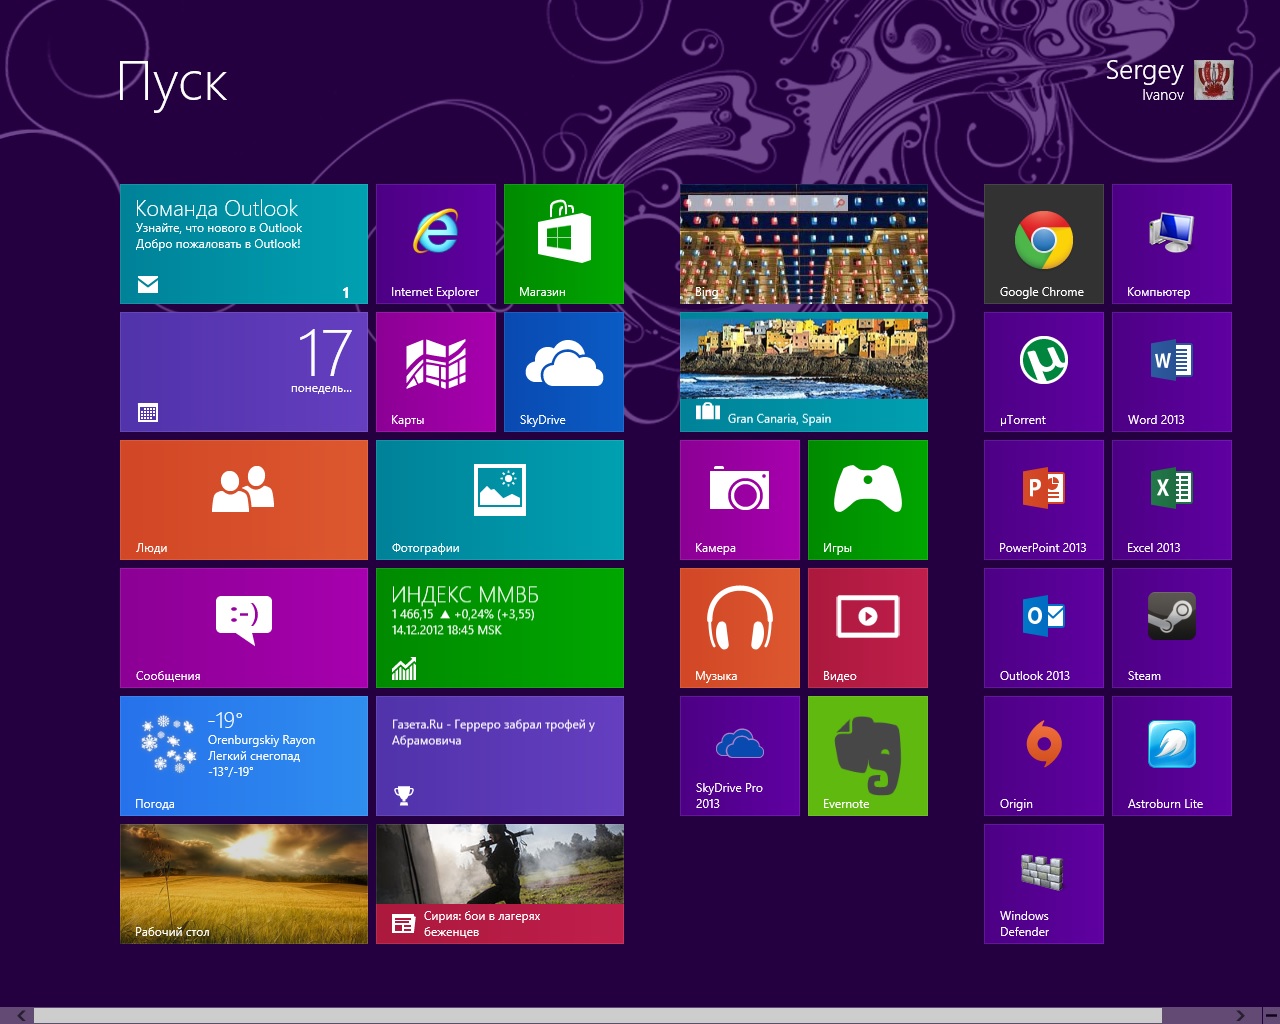Screen dimensions: 1280x1024
Task: Launch Astroburn Lite
Action: [1172, 756]
